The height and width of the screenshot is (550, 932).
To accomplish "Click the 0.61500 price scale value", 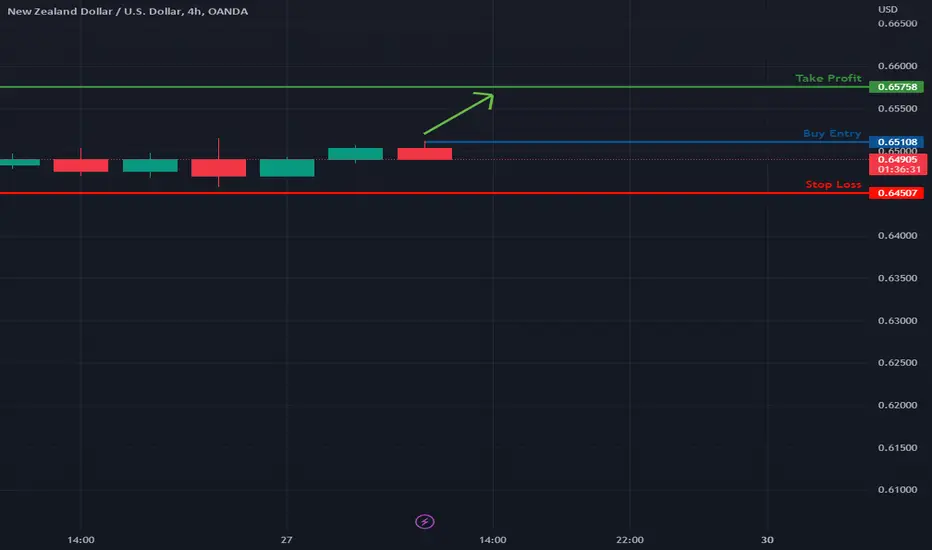I will [x=897, y=448].
